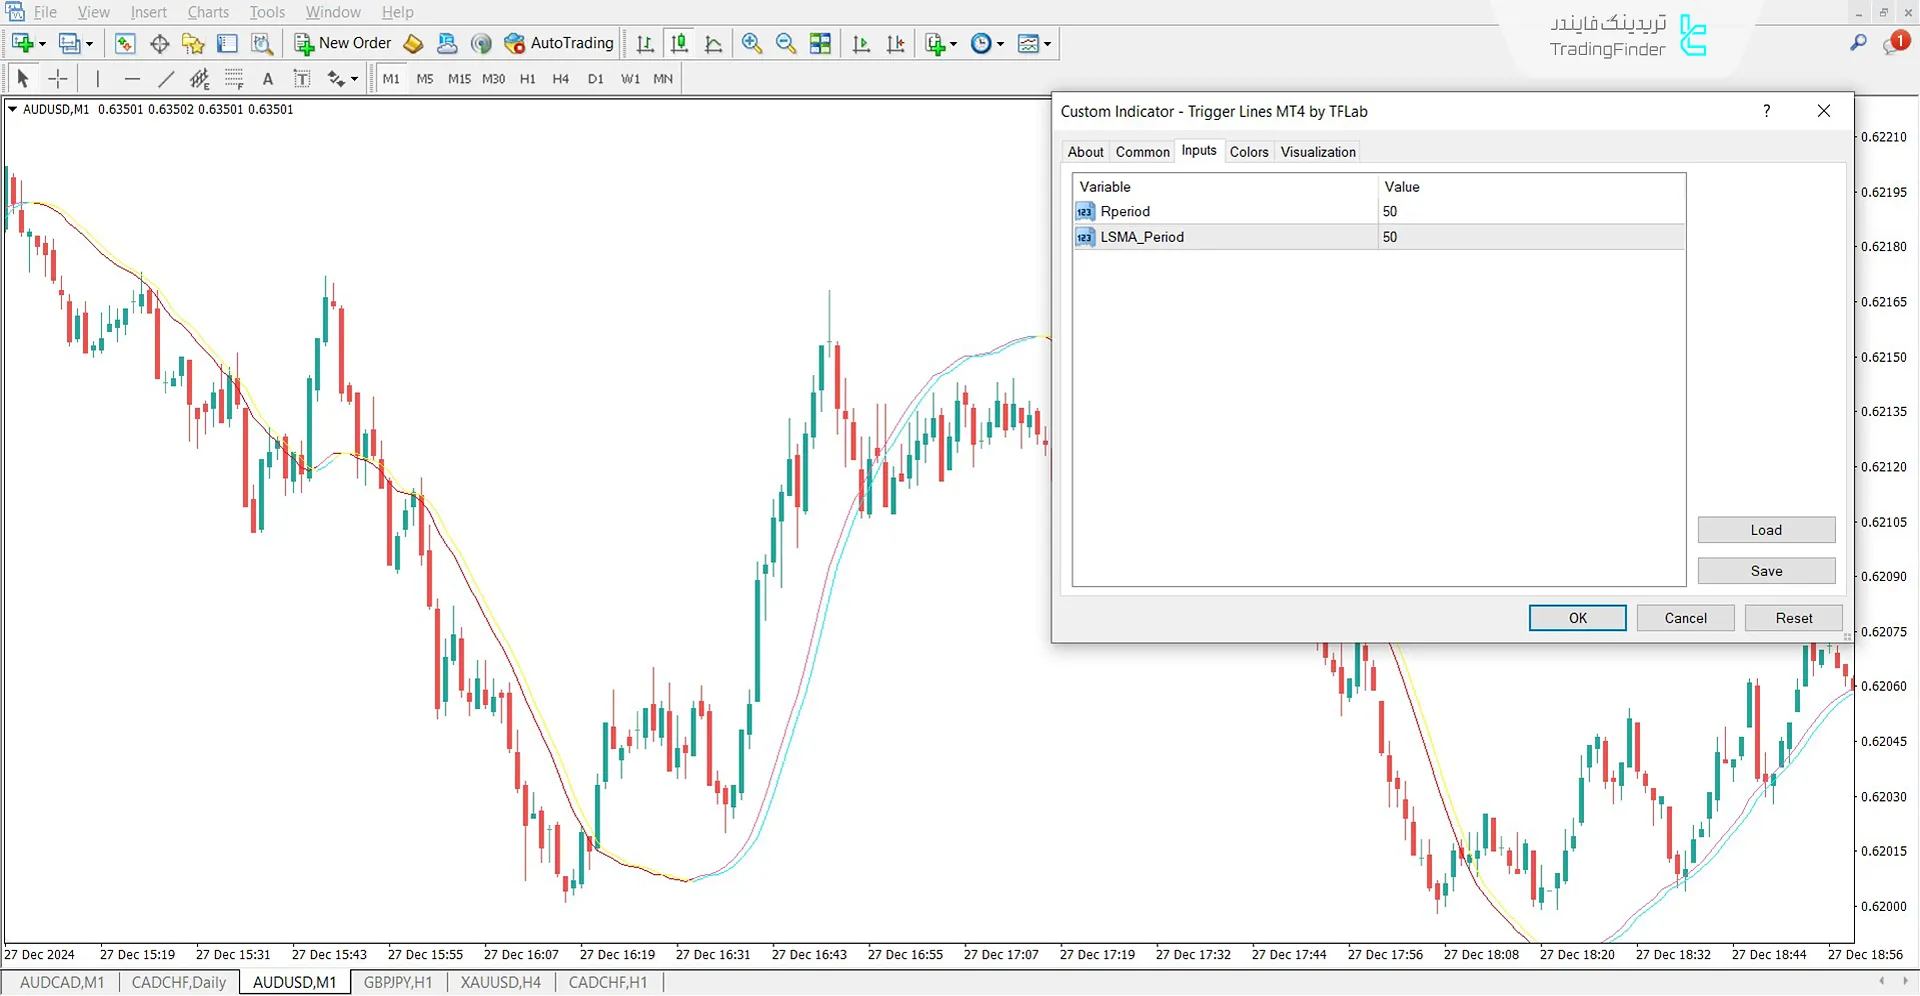Open the Market Watch window
This screenshot has width=1920, height=996.
point(124,43)
